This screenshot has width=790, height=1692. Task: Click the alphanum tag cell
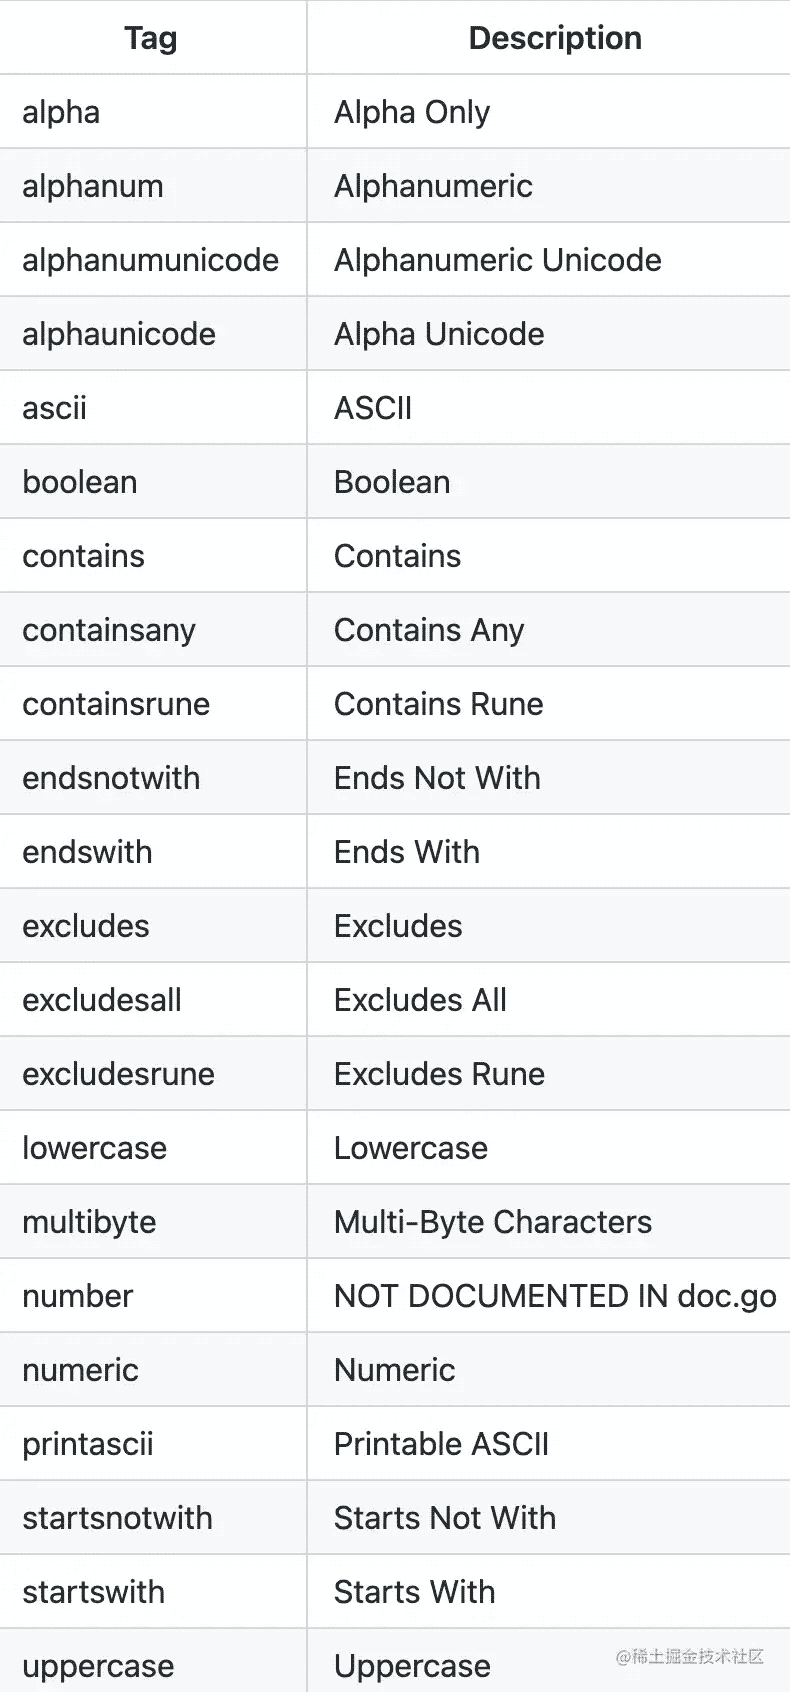(93, 186)
